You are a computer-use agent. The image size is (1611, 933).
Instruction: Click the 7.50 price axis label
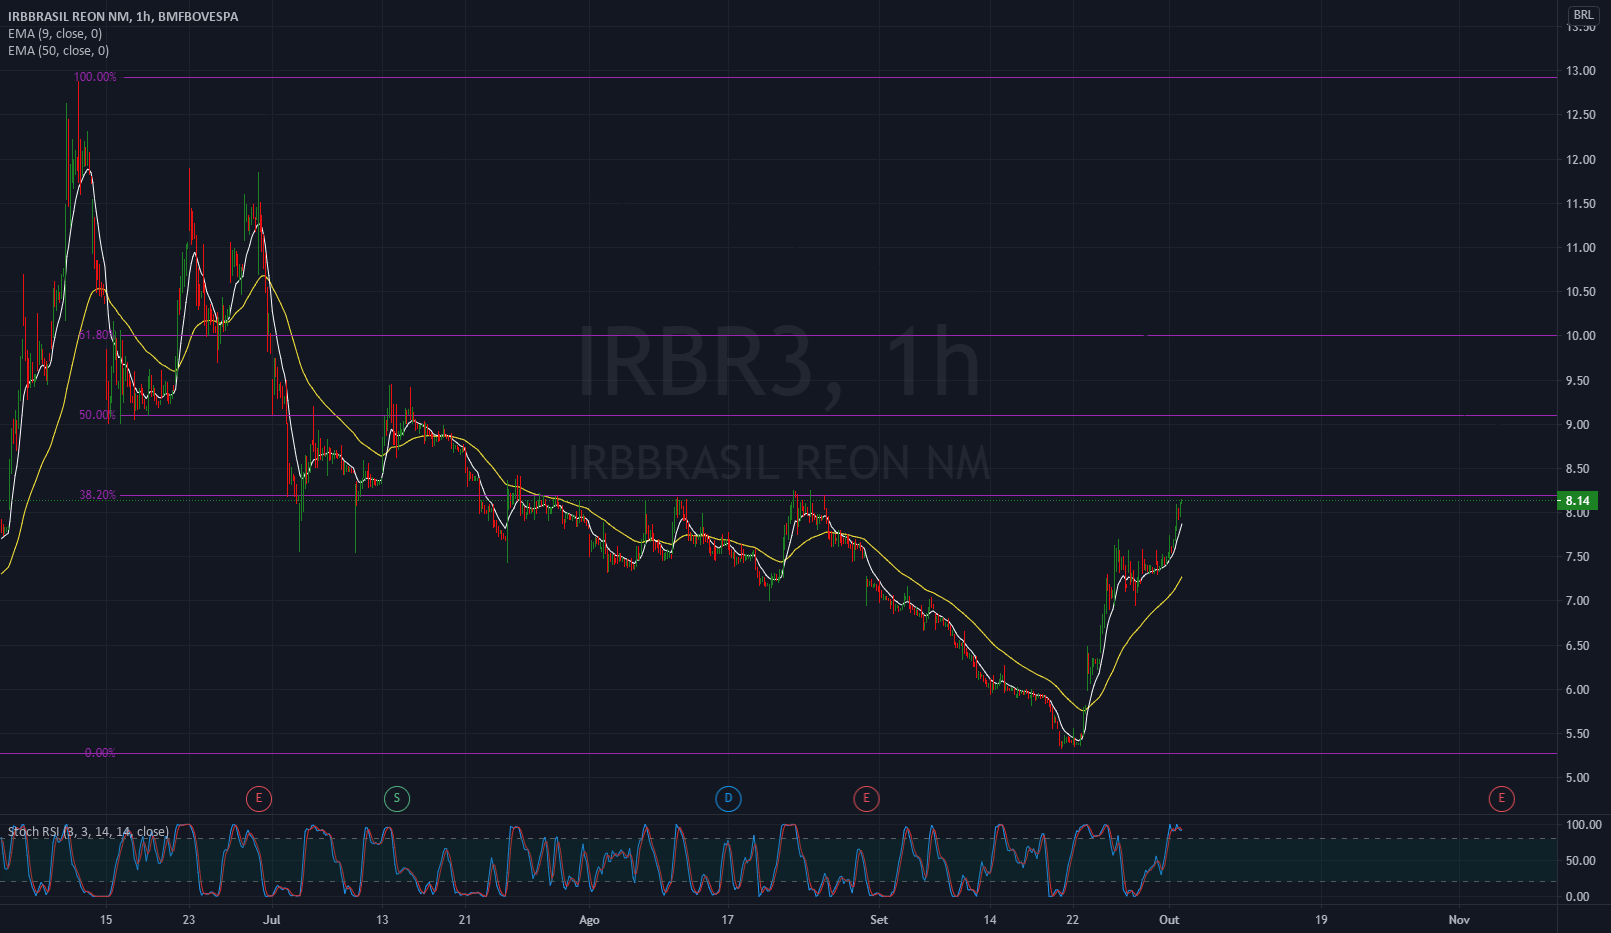pos(1578,557)
